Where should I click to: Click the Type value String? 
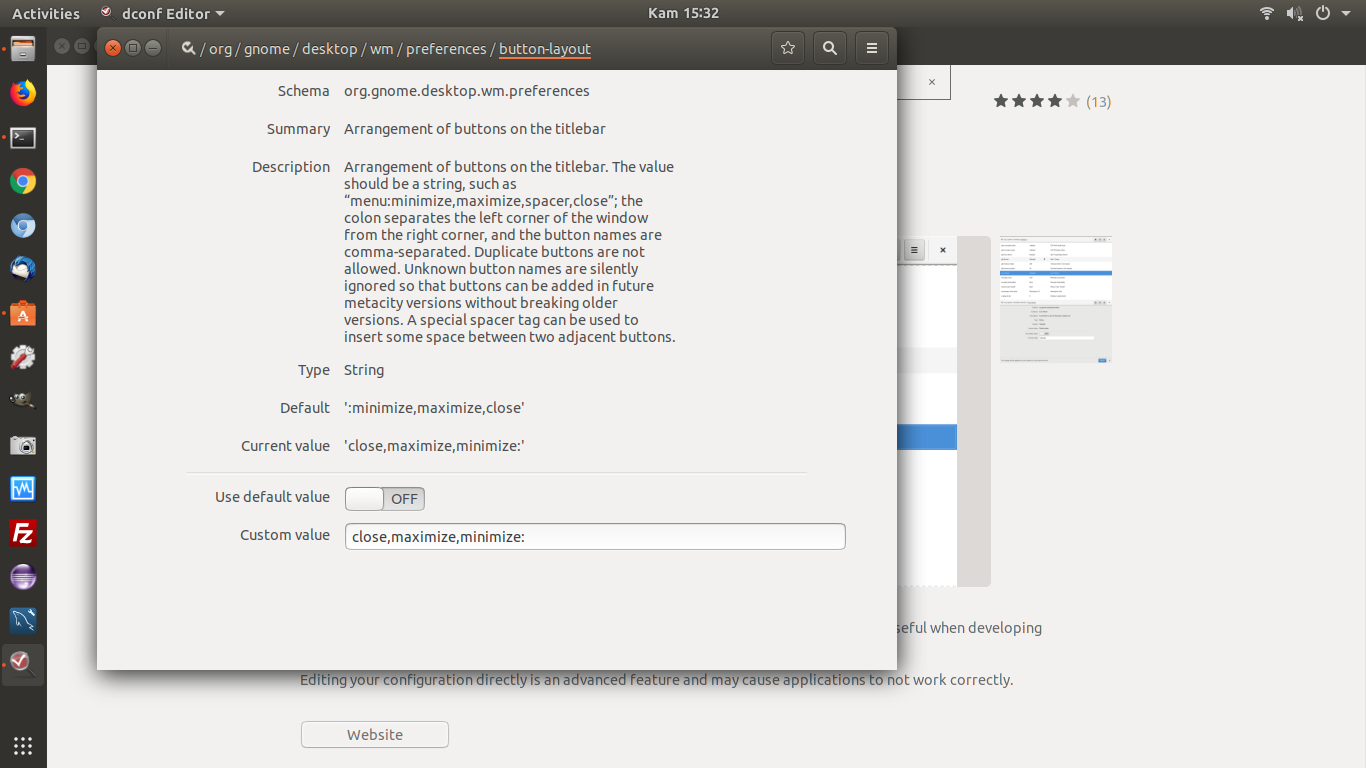(364, 370)
